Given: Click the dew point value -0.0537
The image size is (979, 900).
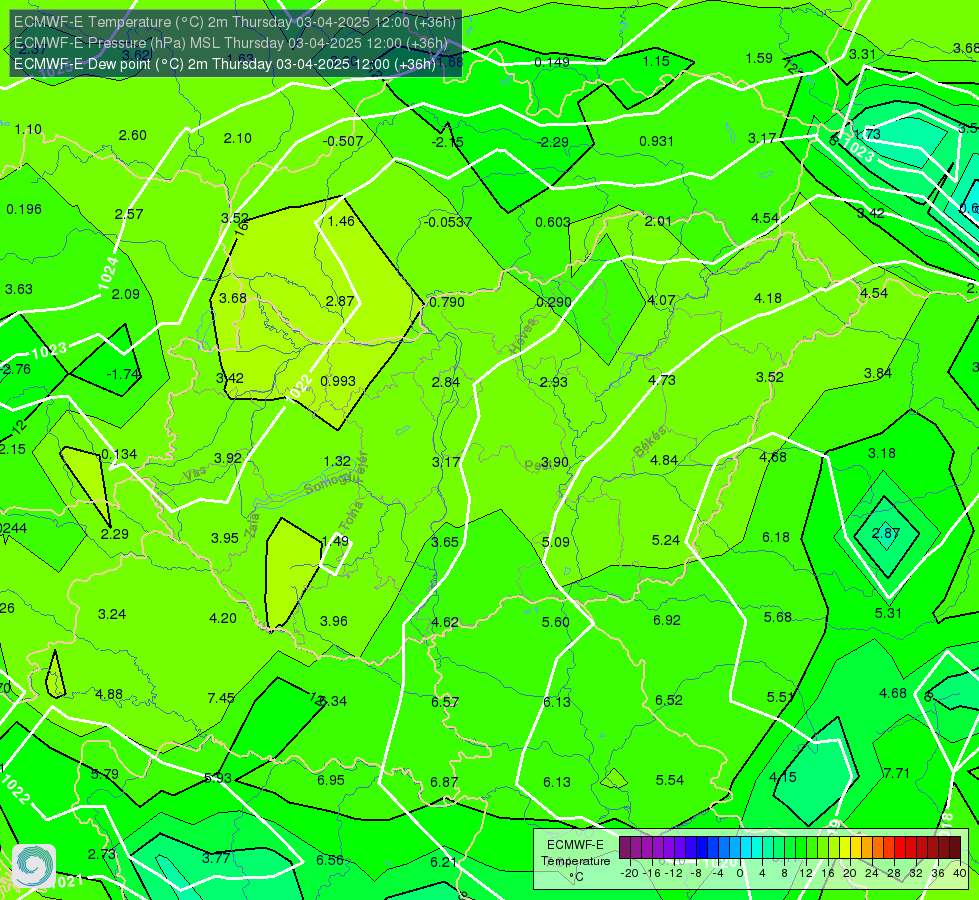Looking at the screenshot, I should [x=448, y=222].
